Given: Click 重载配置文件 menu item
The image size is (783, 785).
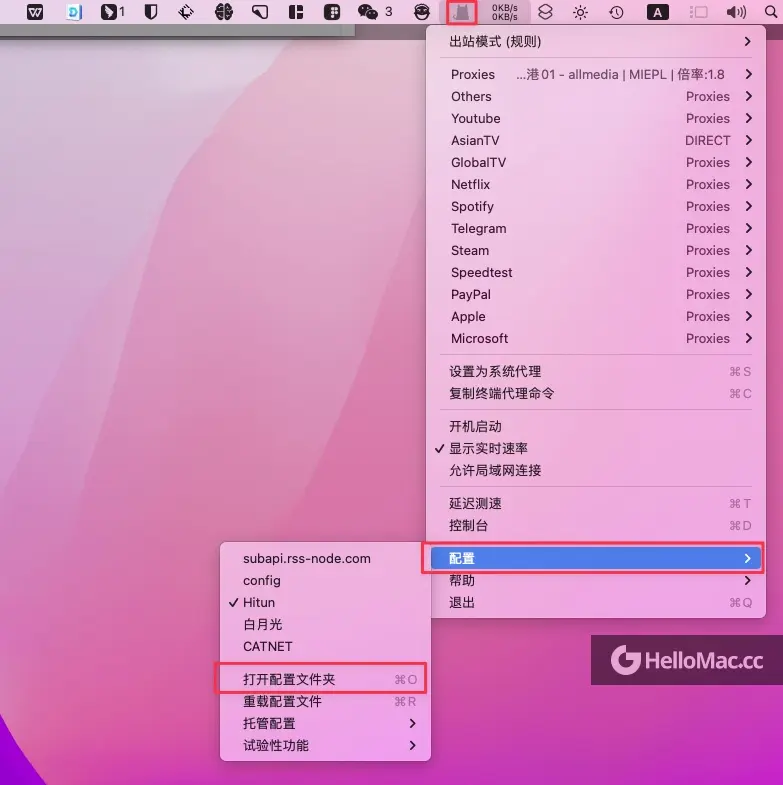Looking at the screenshot, I should (x=325, y=701).
